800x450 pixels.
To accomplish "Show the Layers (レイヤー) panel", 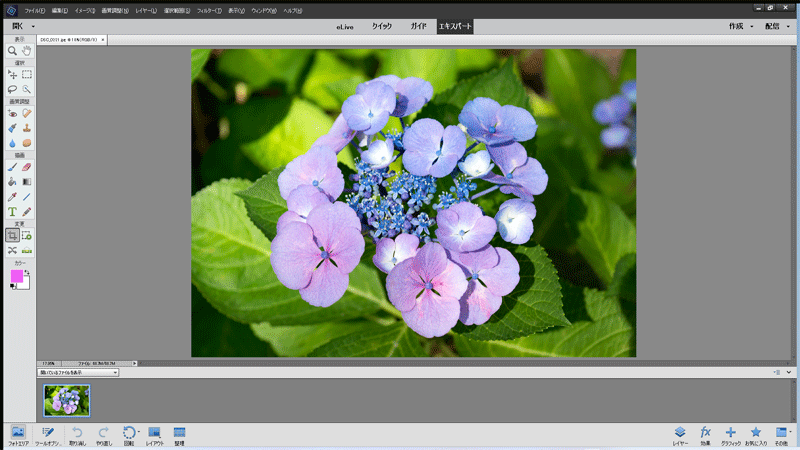I will coord(680,436).
